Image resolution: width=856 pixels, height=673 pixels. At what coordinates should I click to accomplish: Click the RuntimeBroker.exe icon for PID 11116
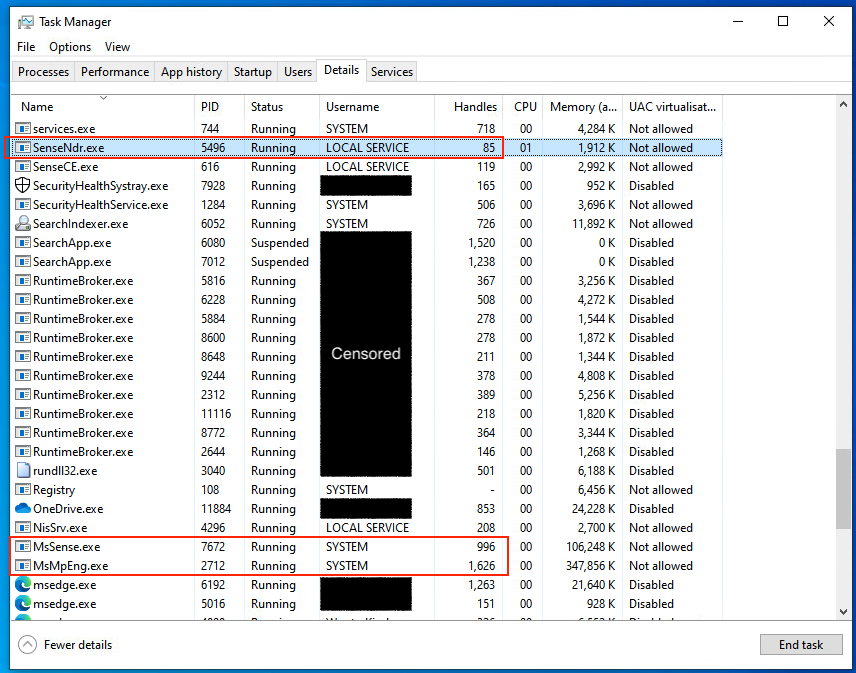click(x=23, y=414)
